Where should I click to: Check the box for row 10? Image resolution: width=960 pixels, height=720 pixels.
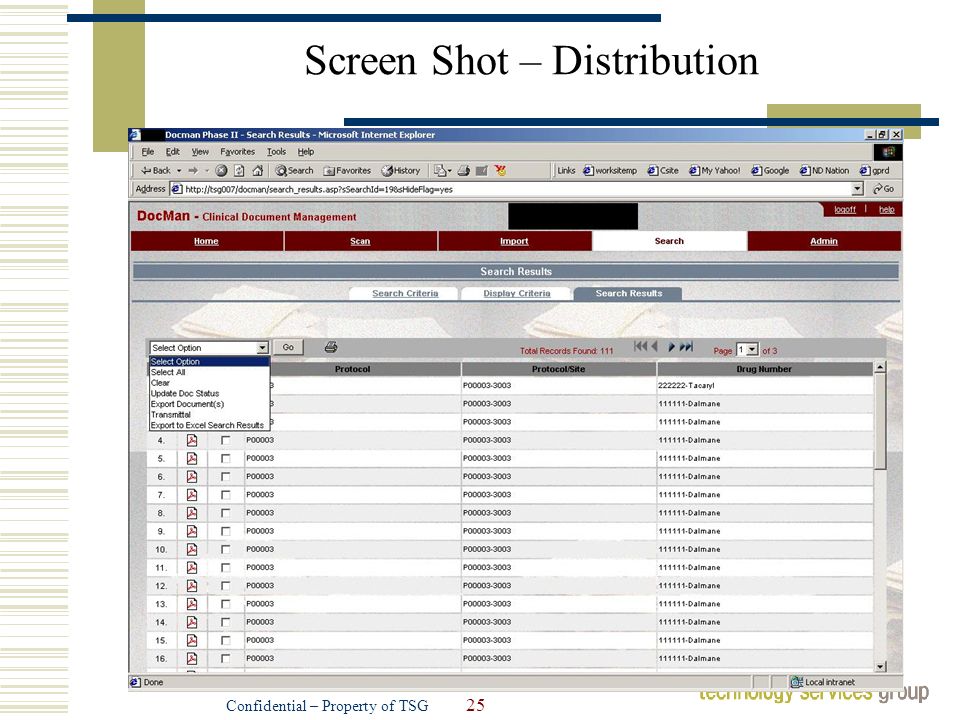point(225,549)
